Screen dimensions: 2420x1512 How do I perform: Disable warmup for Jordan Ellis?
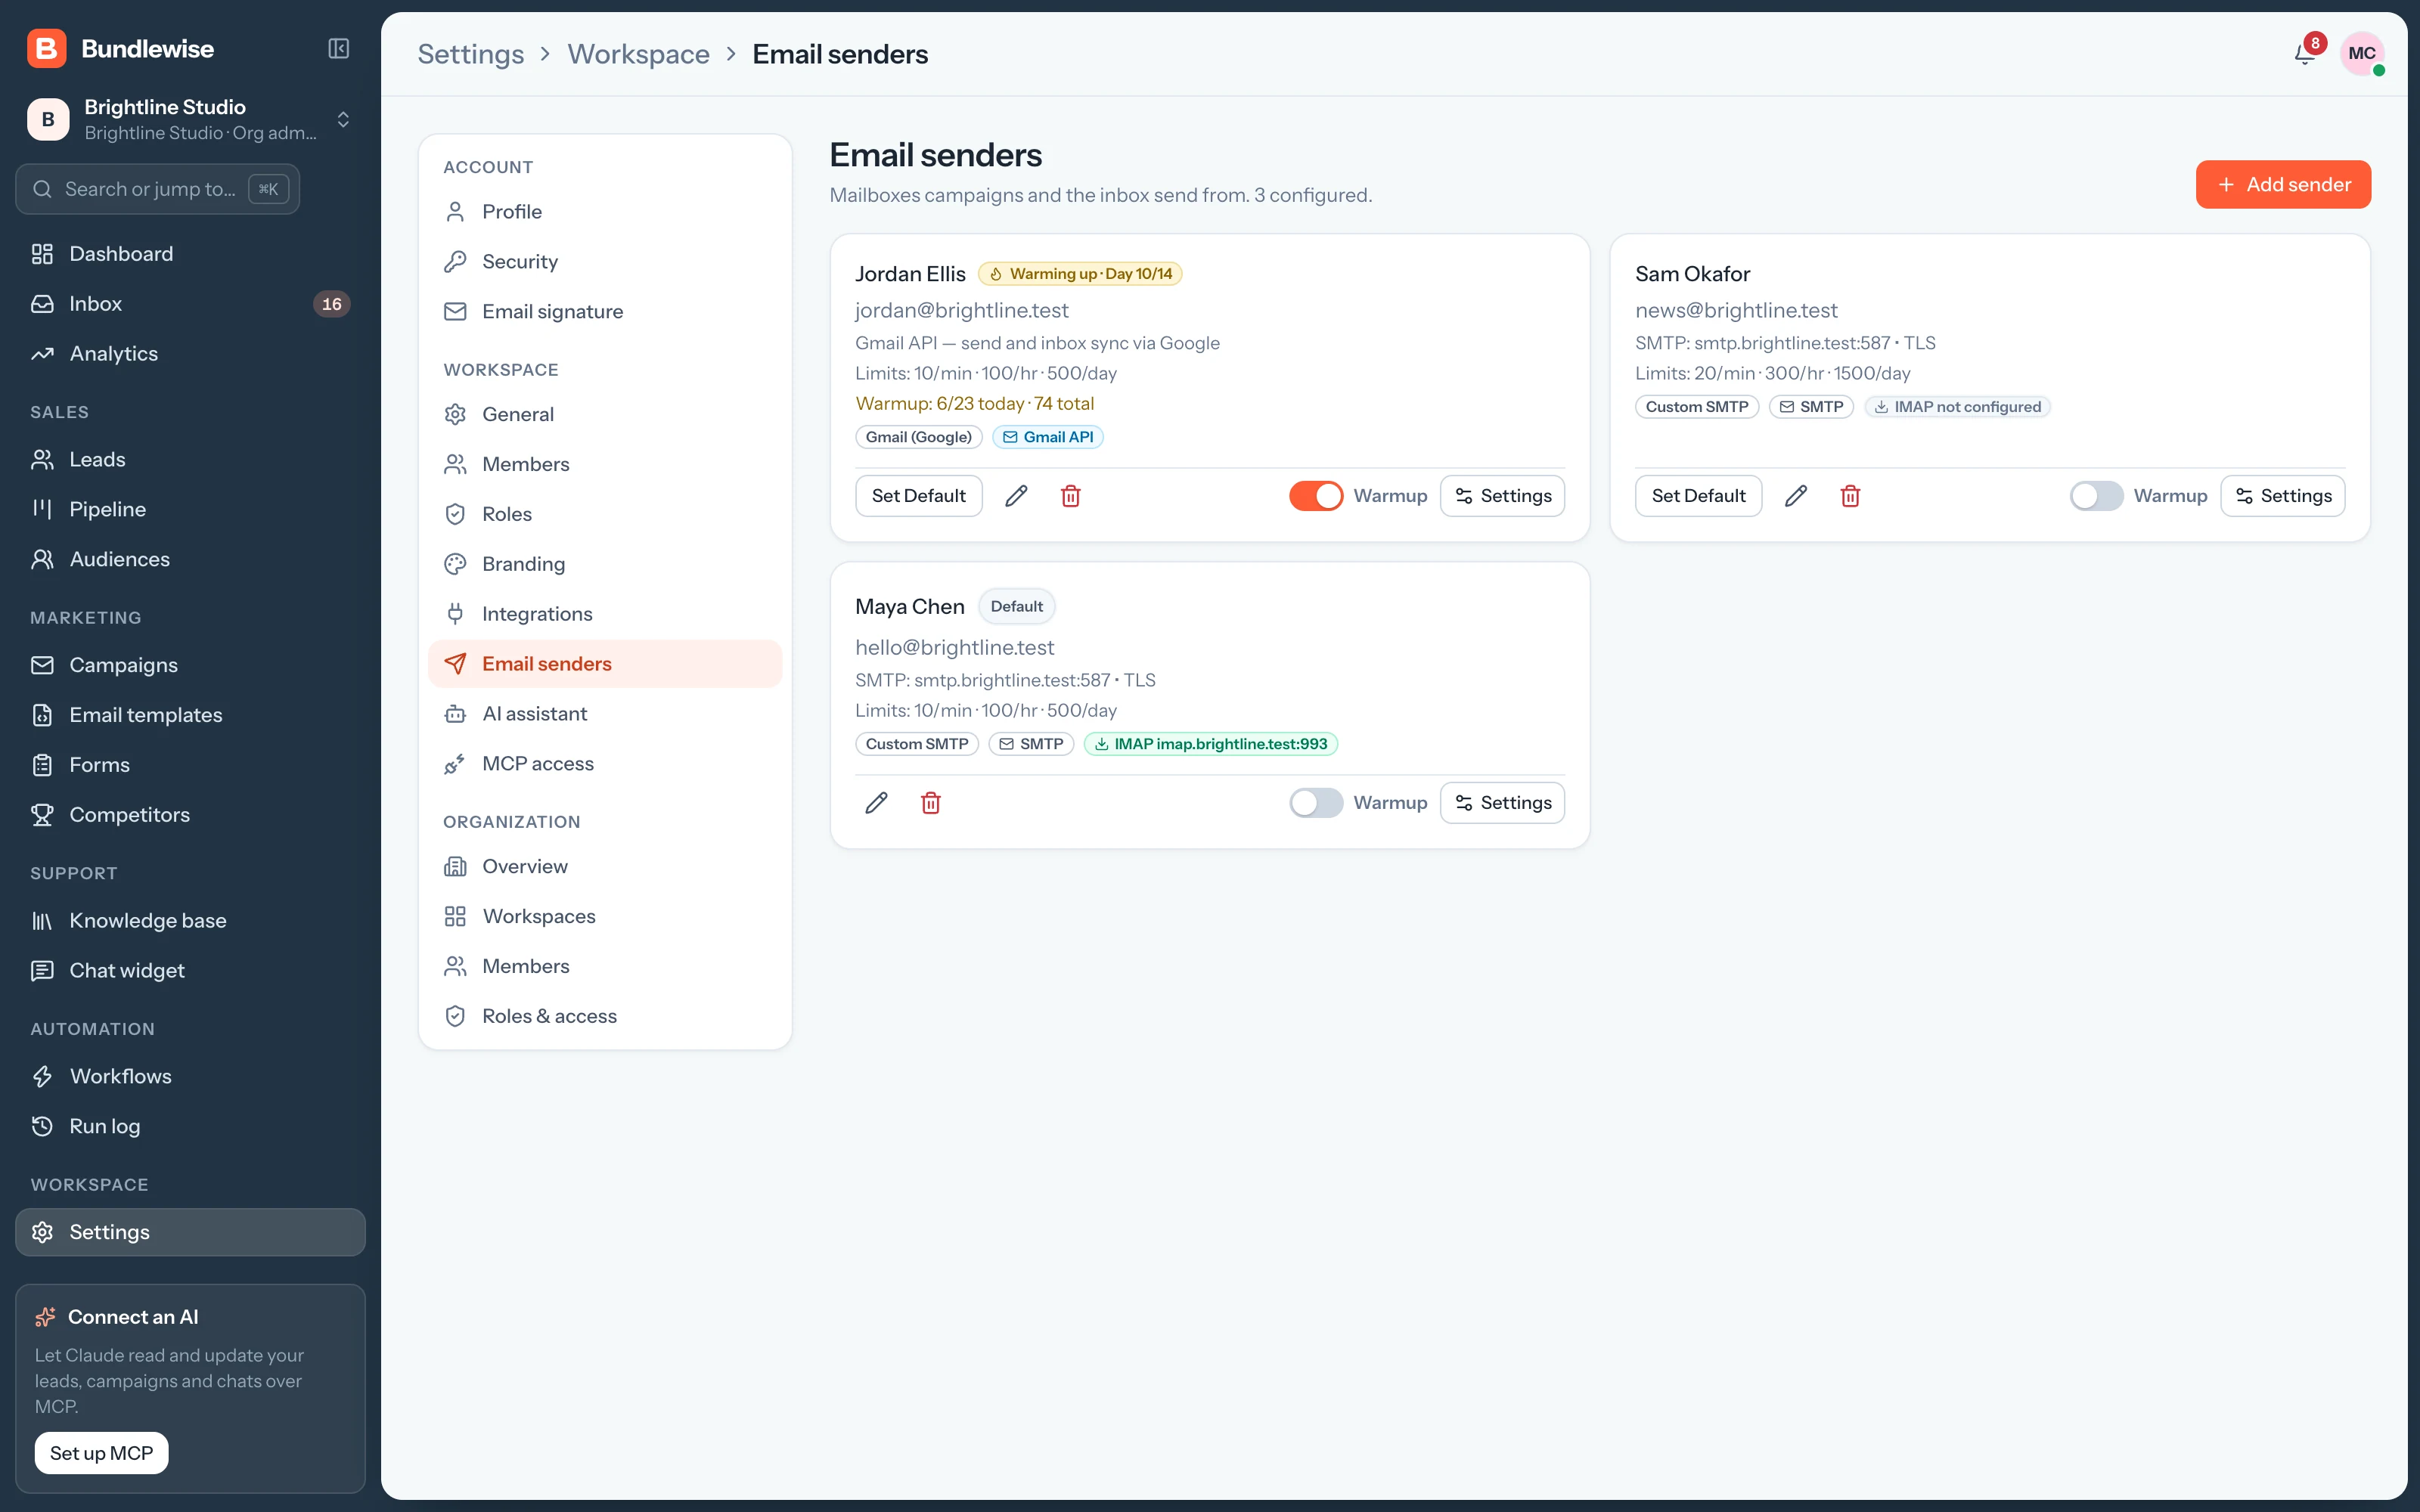(1316, 496)
